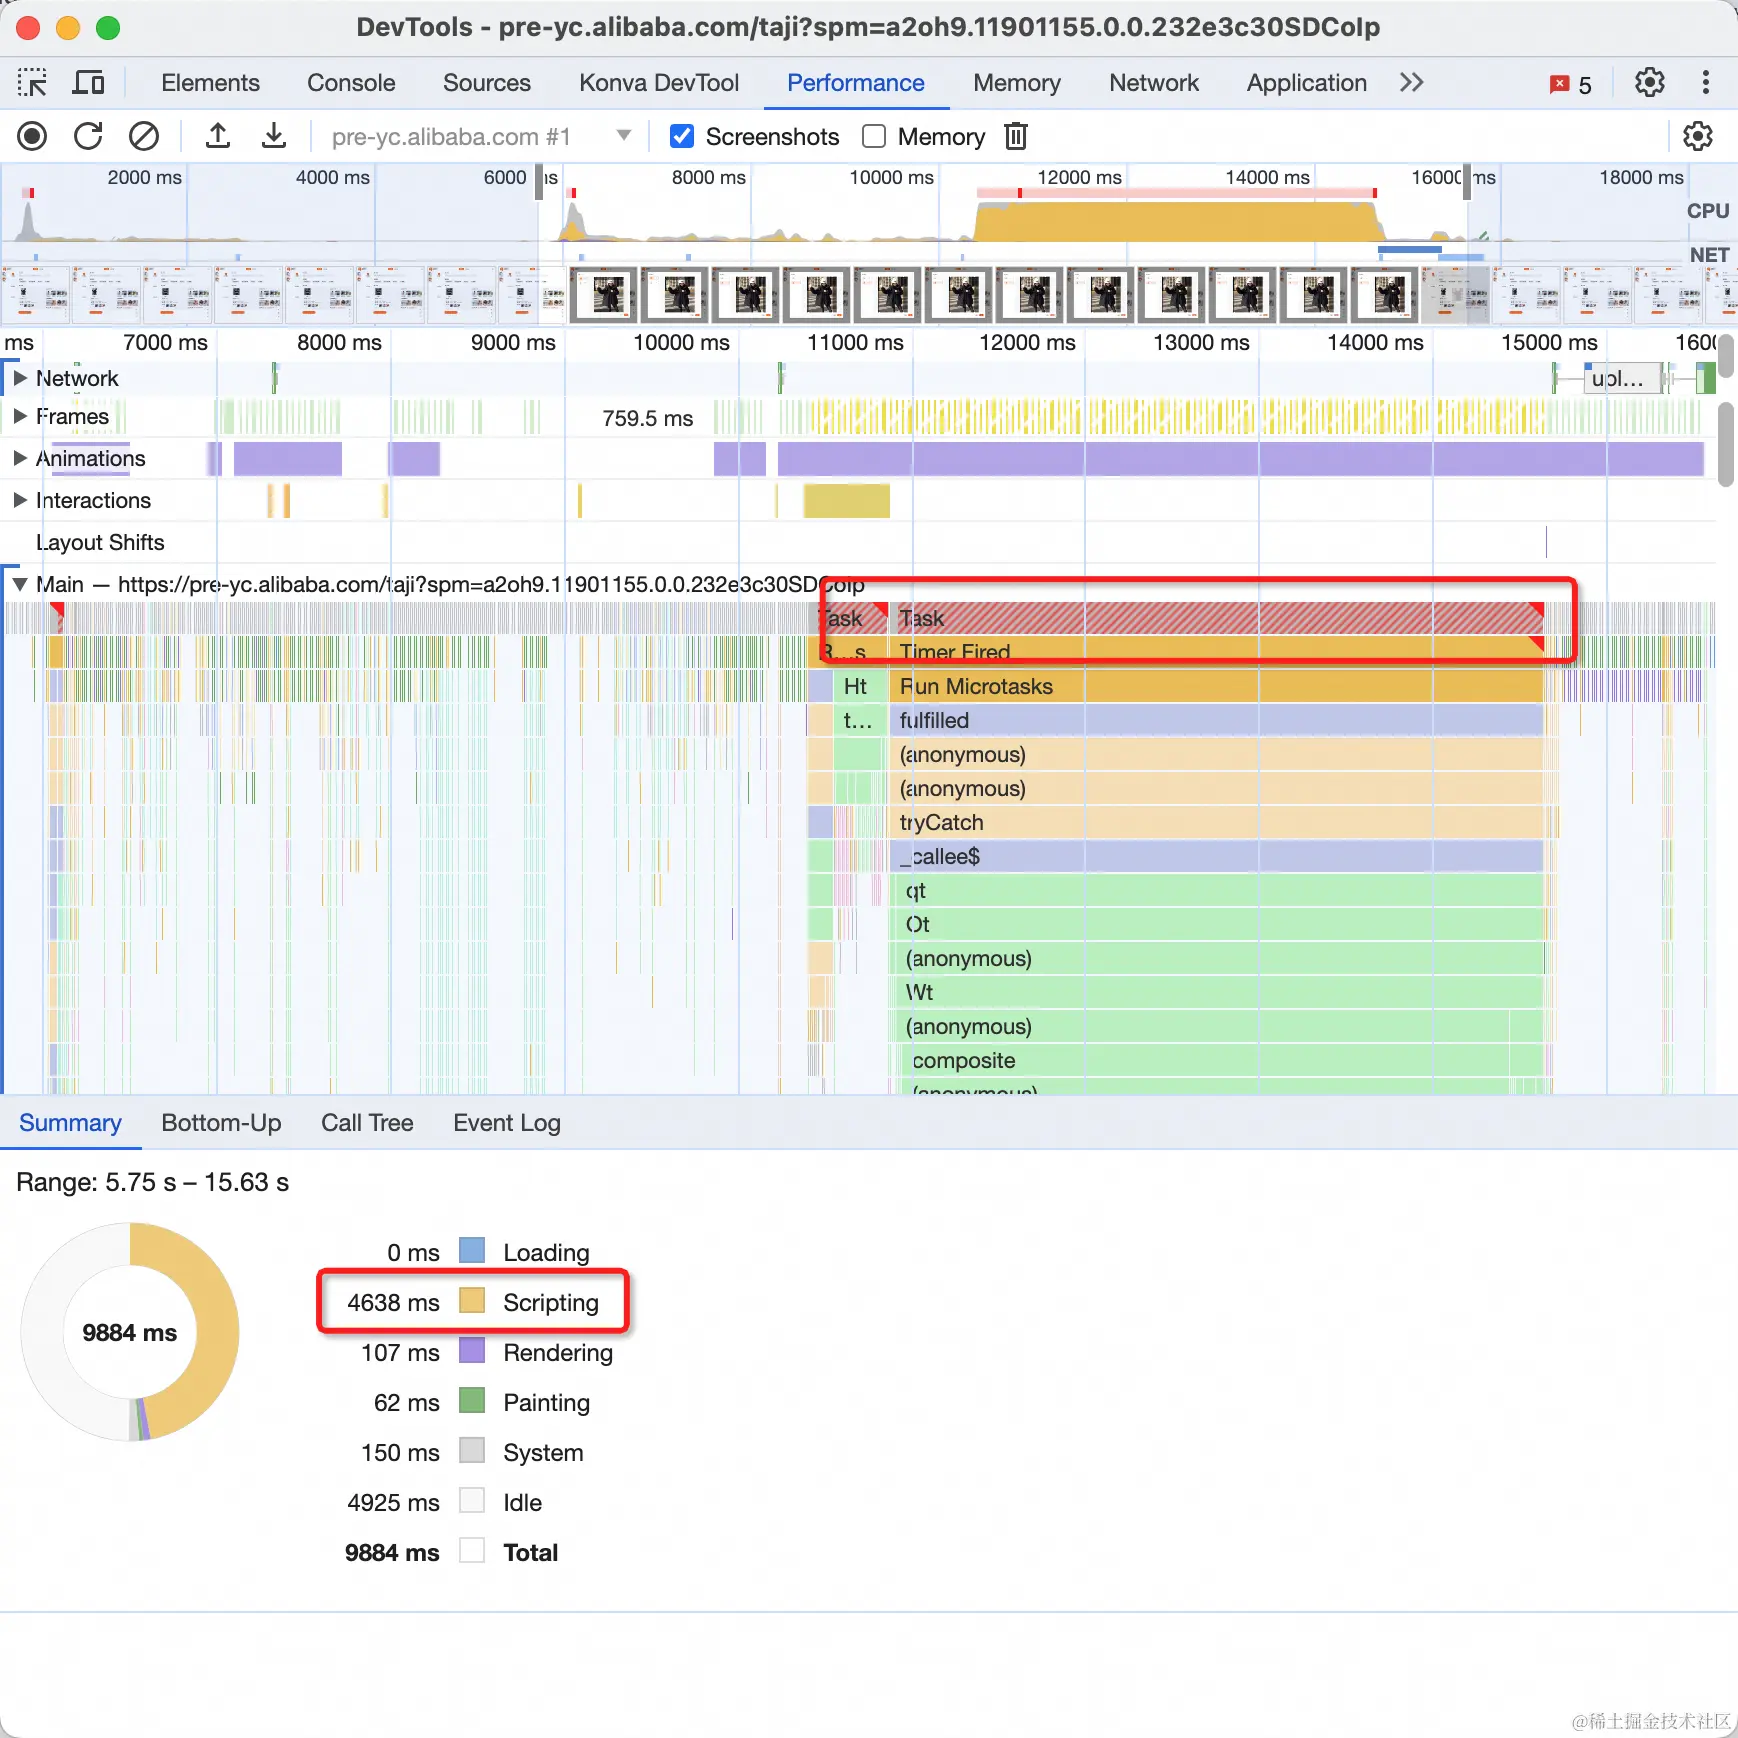Click the trash collect garbage icon
The width and height of the screenshot is (1738, 1738).
pos(1016,136)
